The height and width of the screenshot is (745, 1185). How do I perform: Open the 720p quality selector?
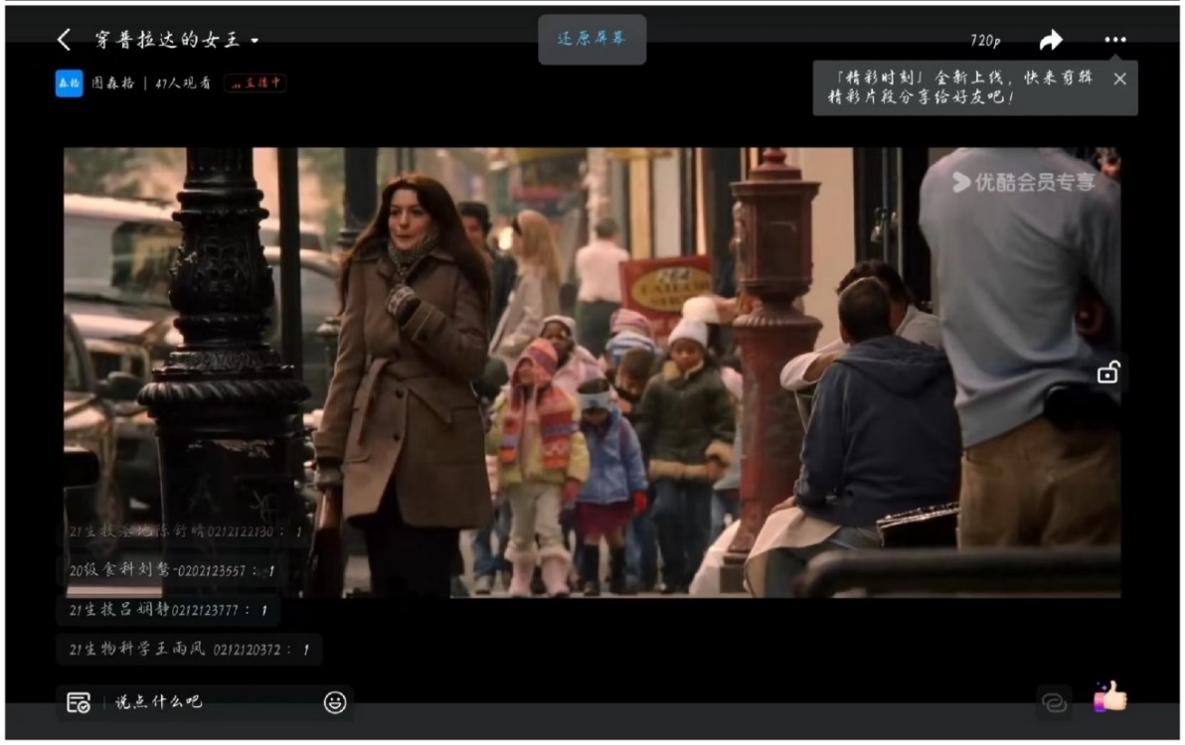984,40
